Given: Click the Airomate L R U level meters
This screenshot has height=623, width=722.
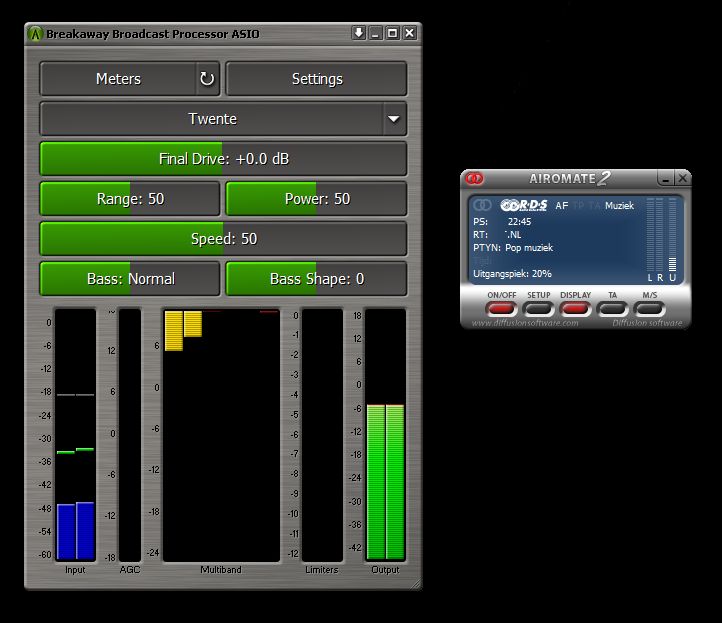Looking at the screenshot, I should click(x=662, y=239).
